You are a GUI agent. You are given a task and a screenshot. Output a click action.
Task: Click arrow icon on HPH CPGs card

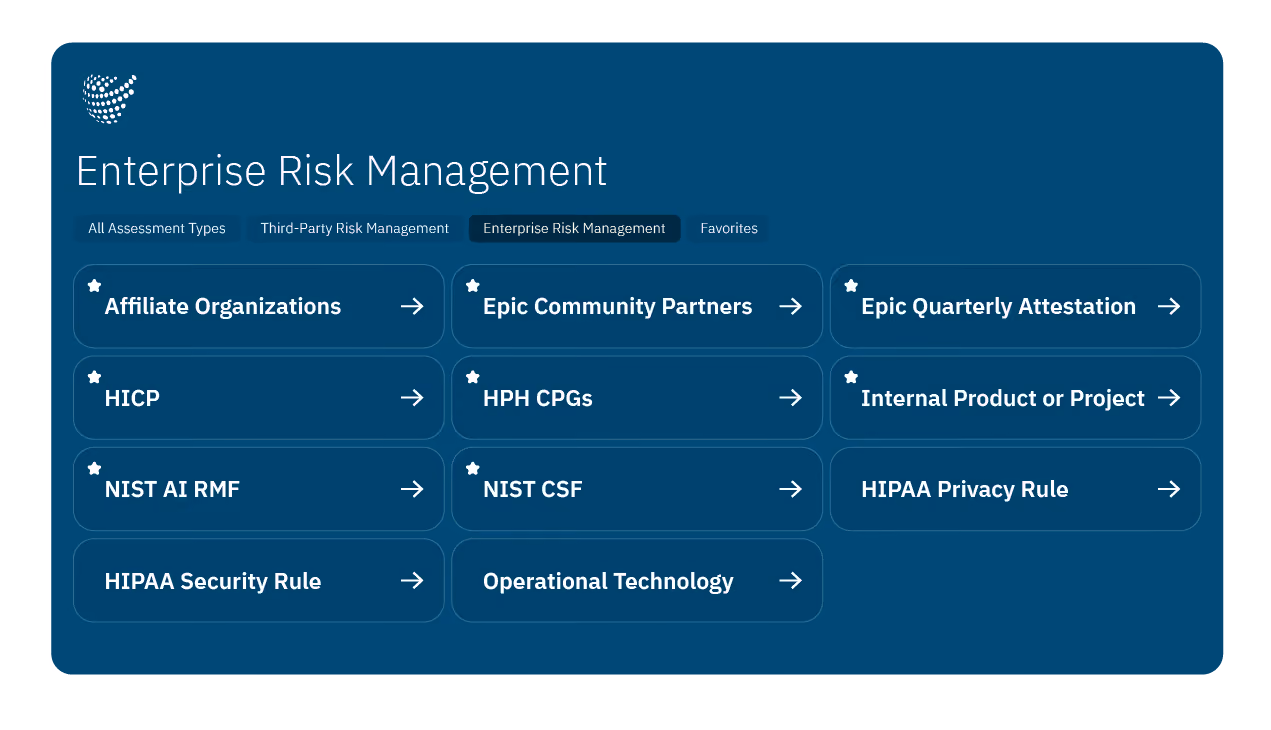click(x=790, y=398)
